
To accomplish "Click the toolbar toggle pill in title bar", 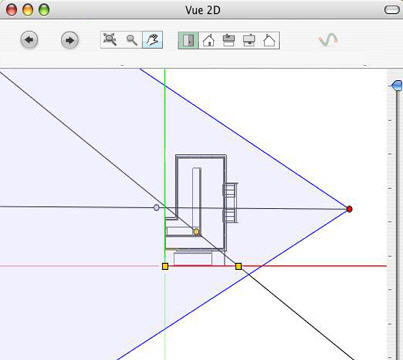I will (392, 10).
